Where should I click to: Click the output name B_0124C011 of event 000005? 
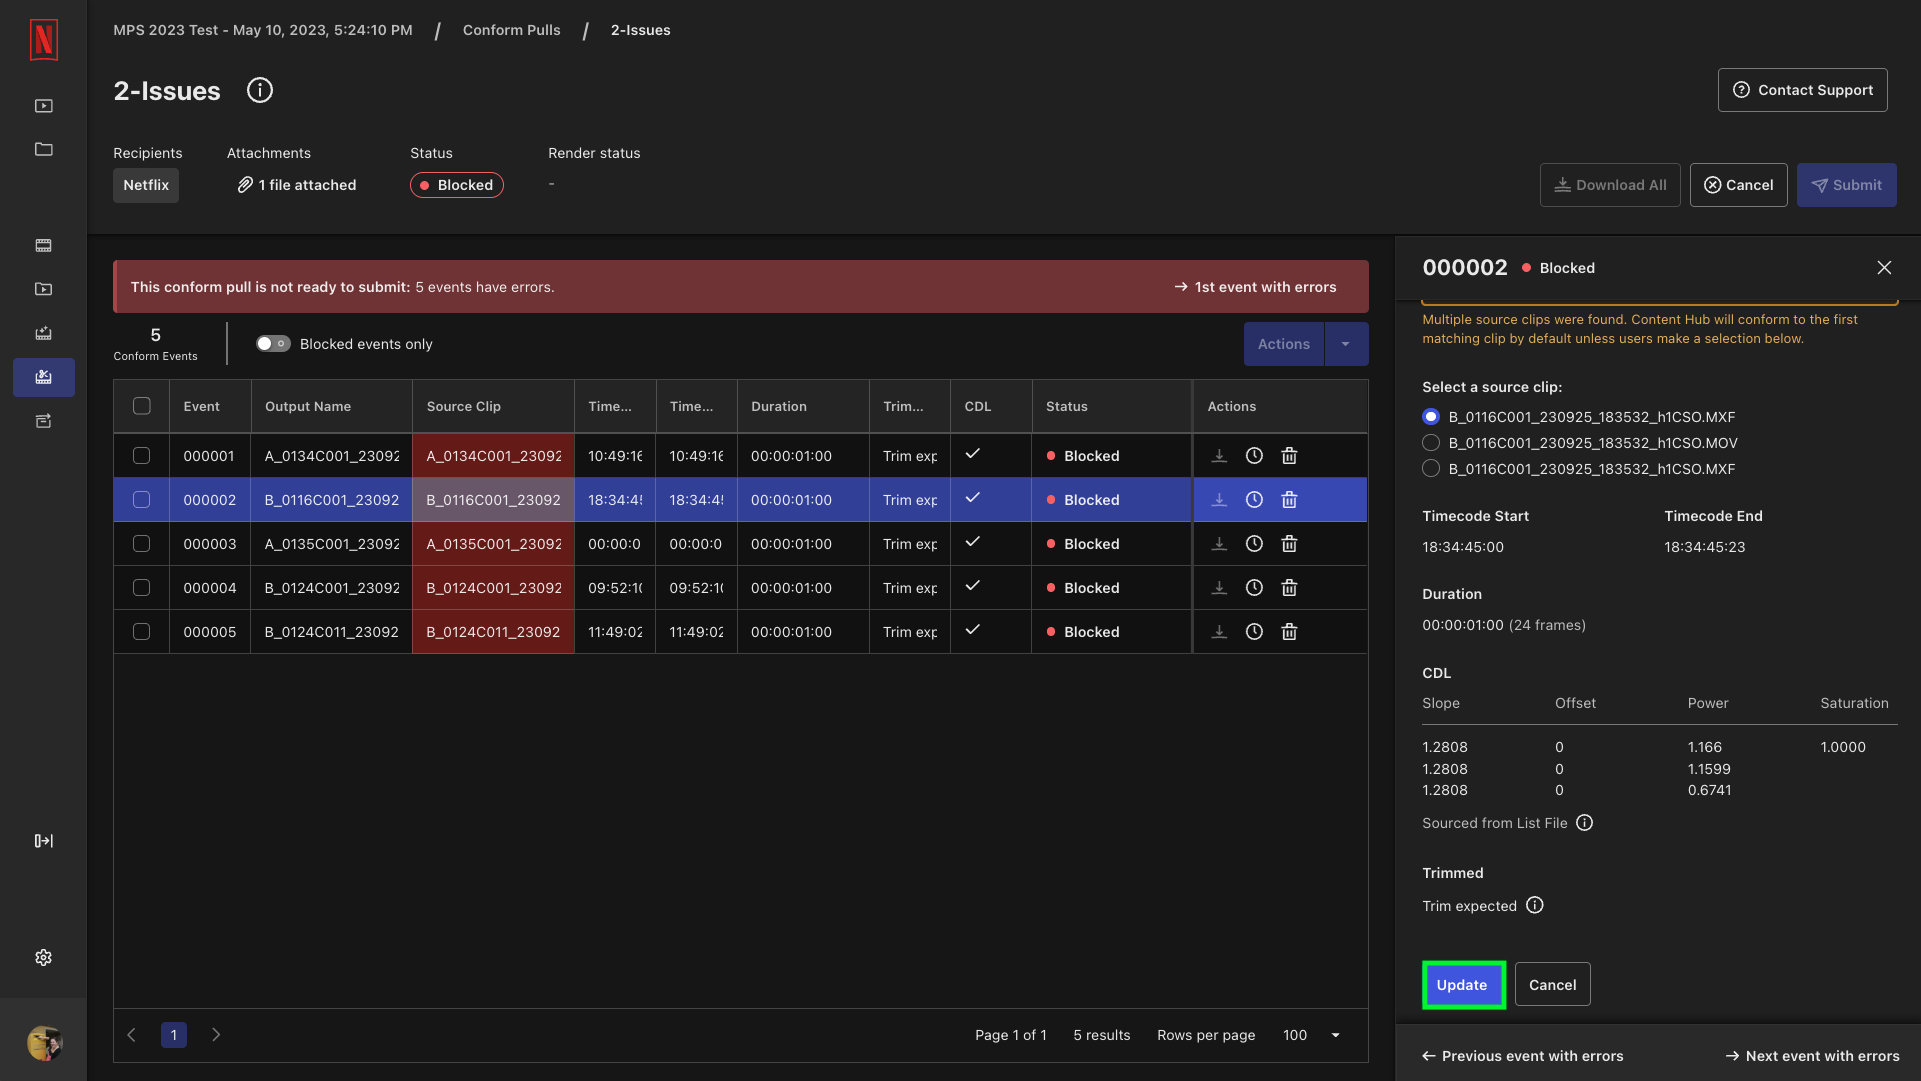tap(331, 632)
